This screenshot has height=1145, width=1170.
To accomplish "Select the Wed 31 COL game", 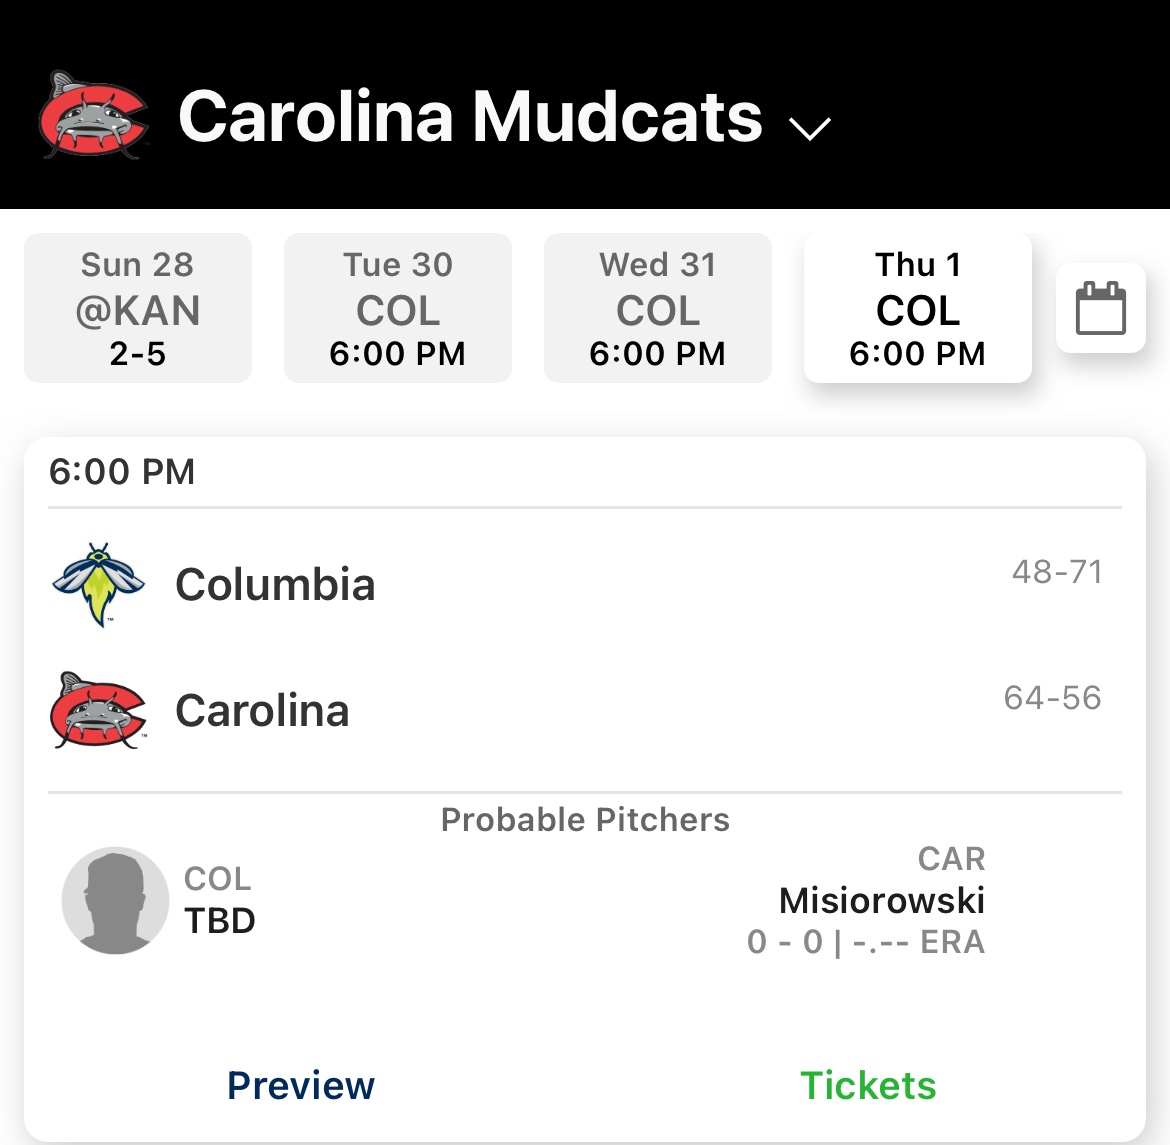I will [658, 308].
